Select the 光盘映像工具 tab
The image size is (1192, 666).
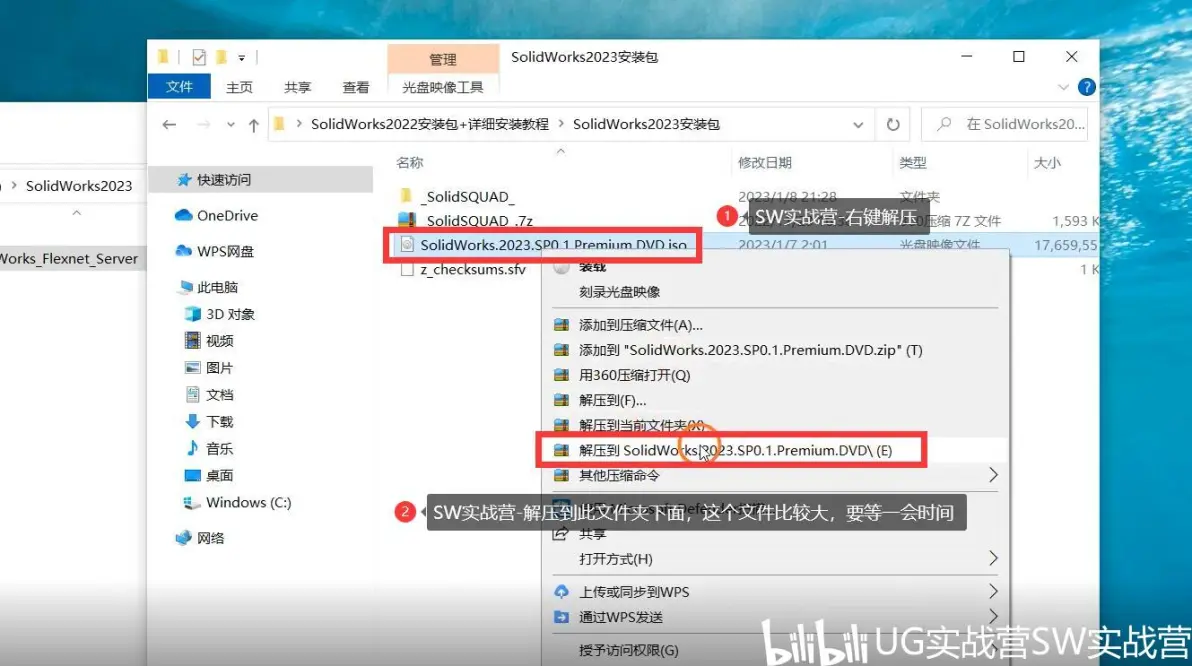pyautogui.click(x=442, y=87)
